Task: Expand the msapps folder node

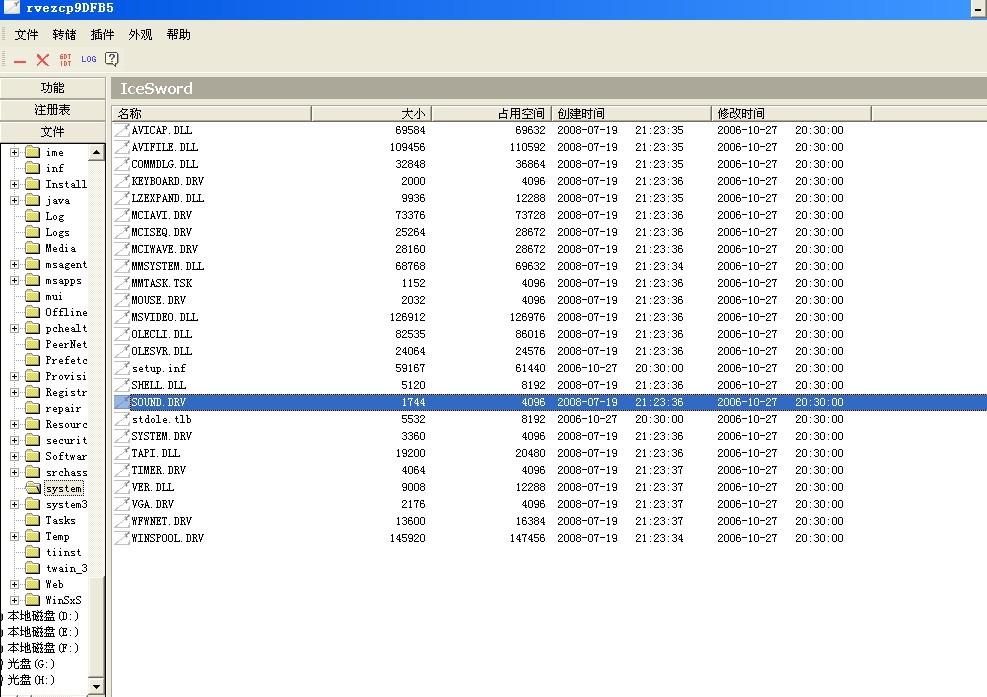Action: (x=14, y=280)
